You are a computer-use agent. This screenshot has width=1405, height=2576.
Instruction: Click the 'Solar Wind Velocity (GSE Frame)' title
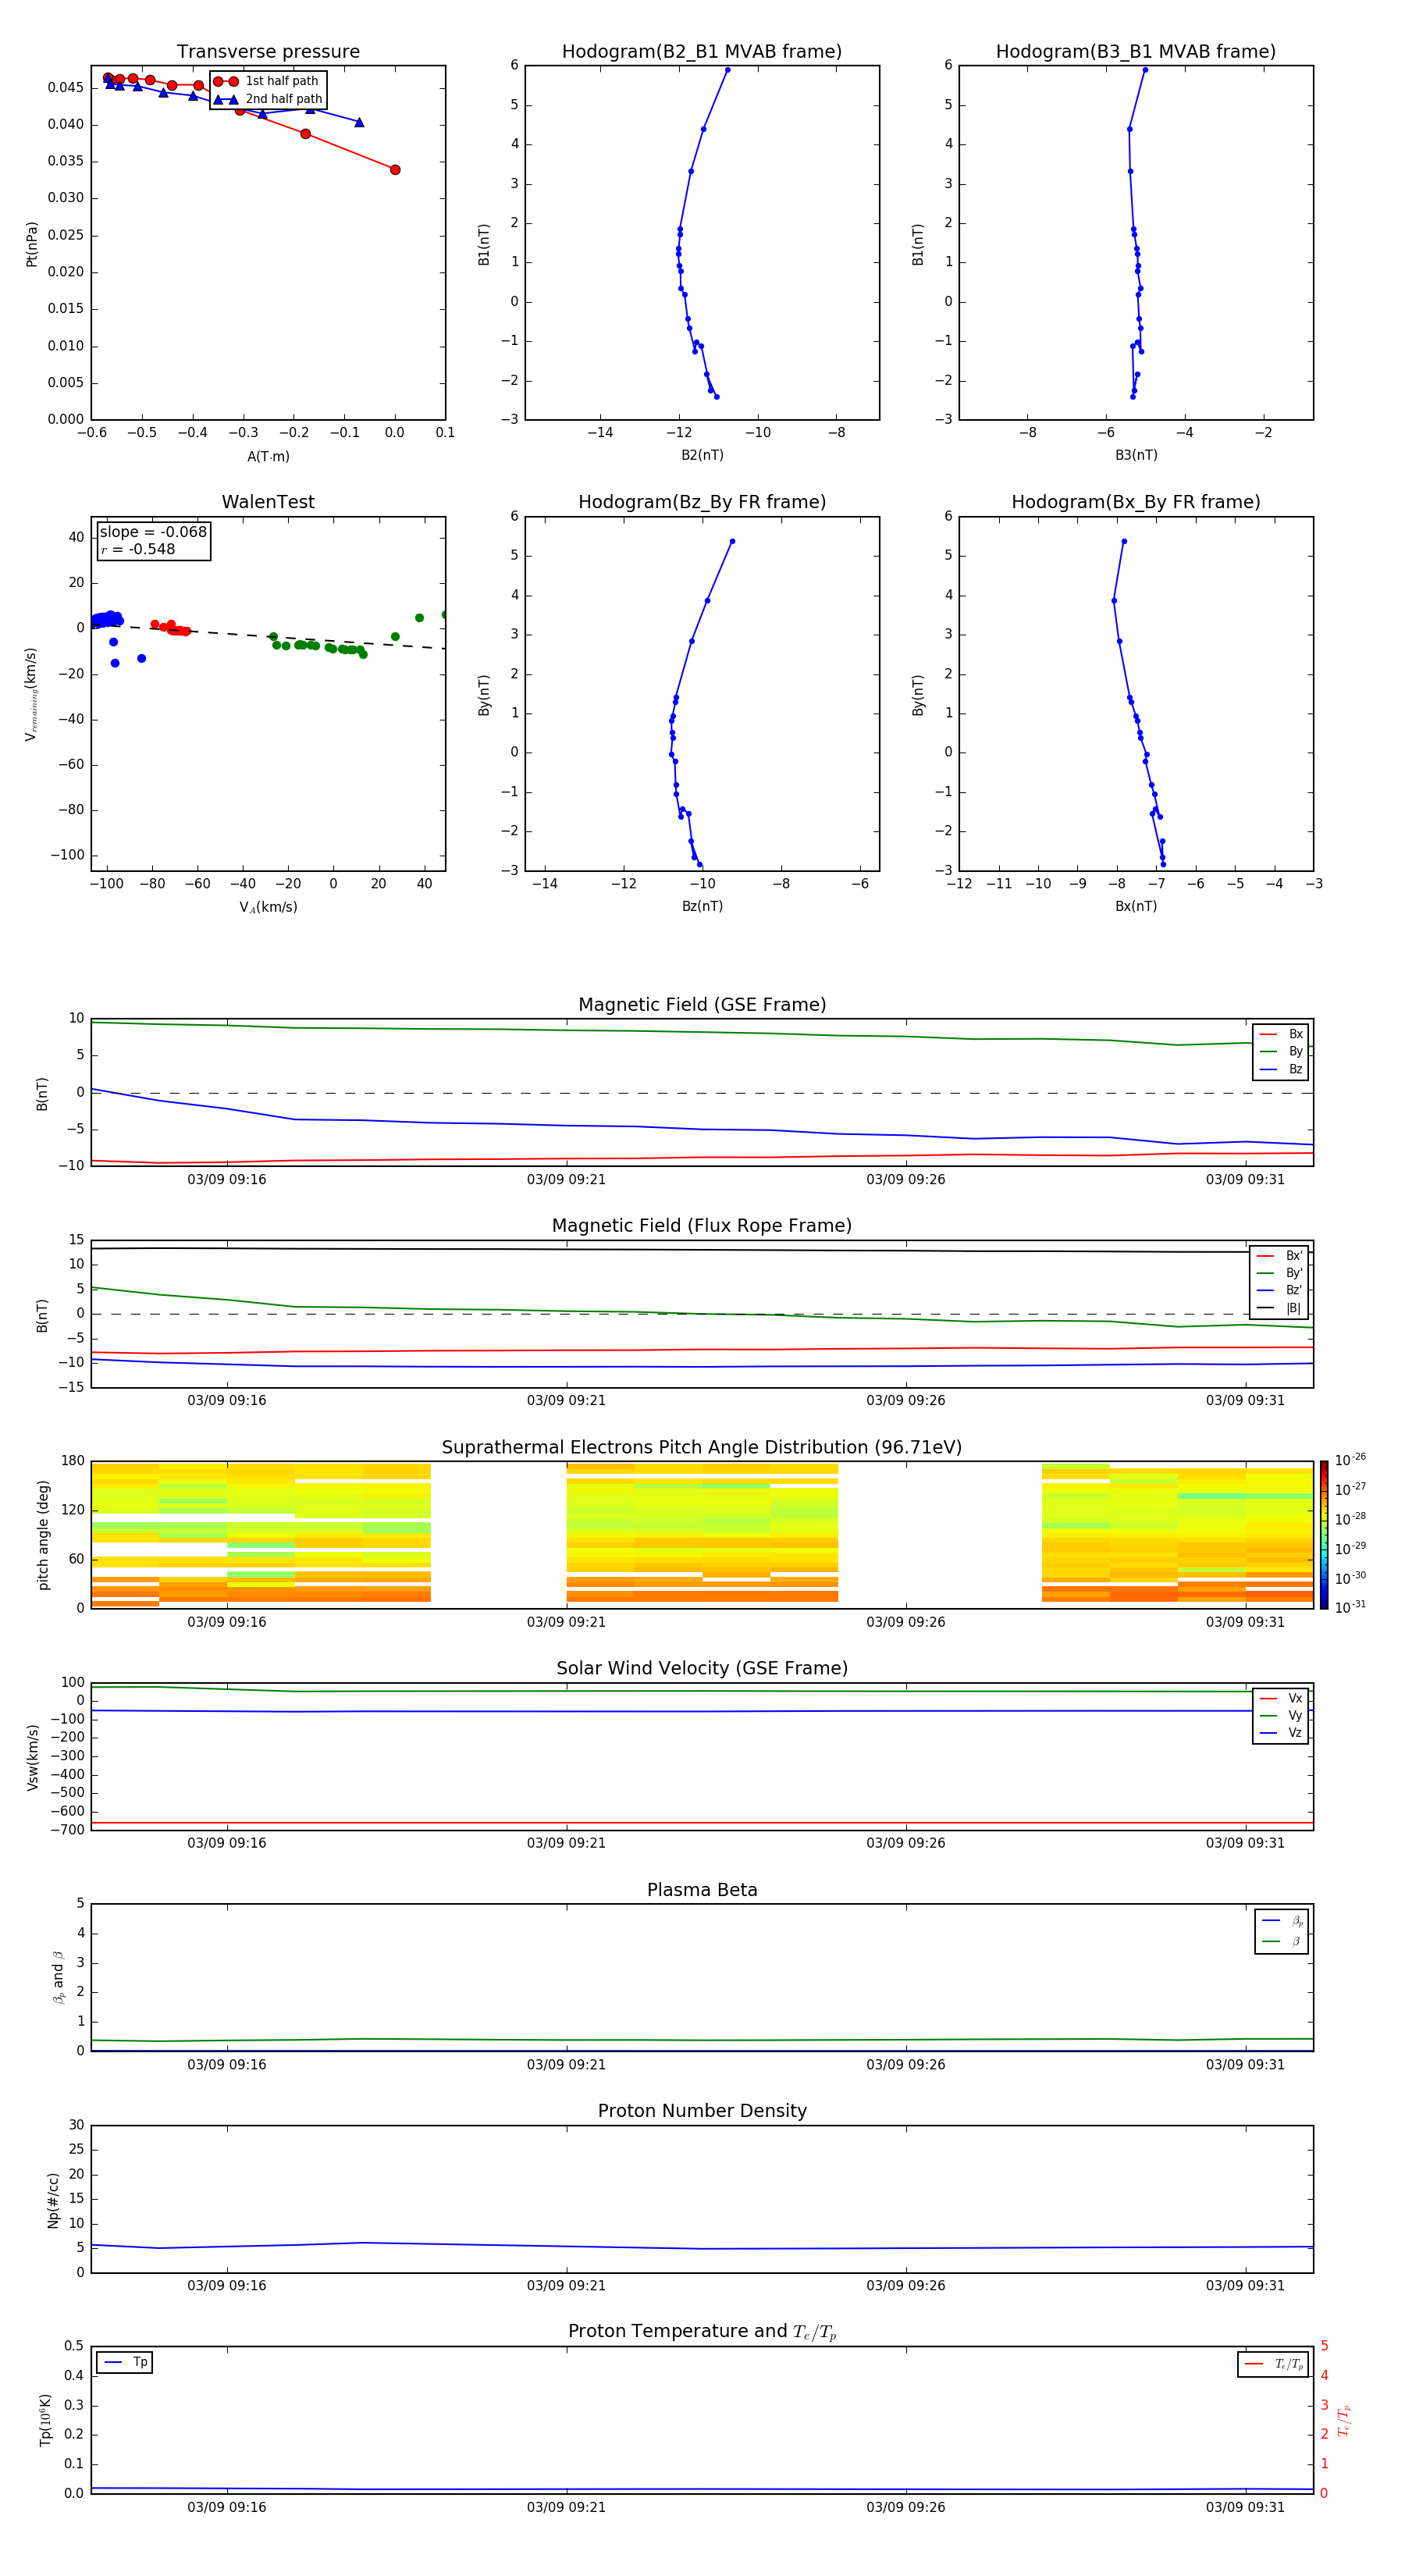702,1669
